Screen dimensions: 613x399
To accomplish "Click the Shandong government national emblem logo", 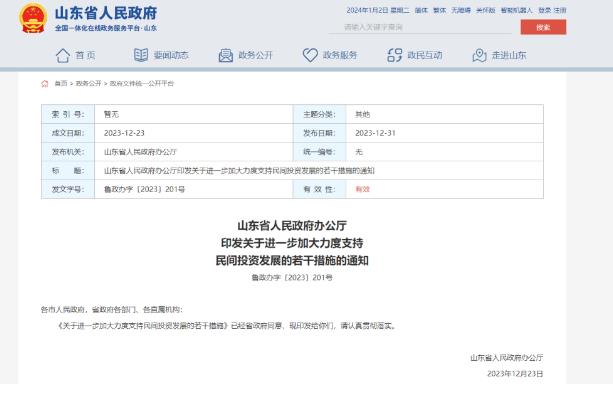I will point(33,18).
